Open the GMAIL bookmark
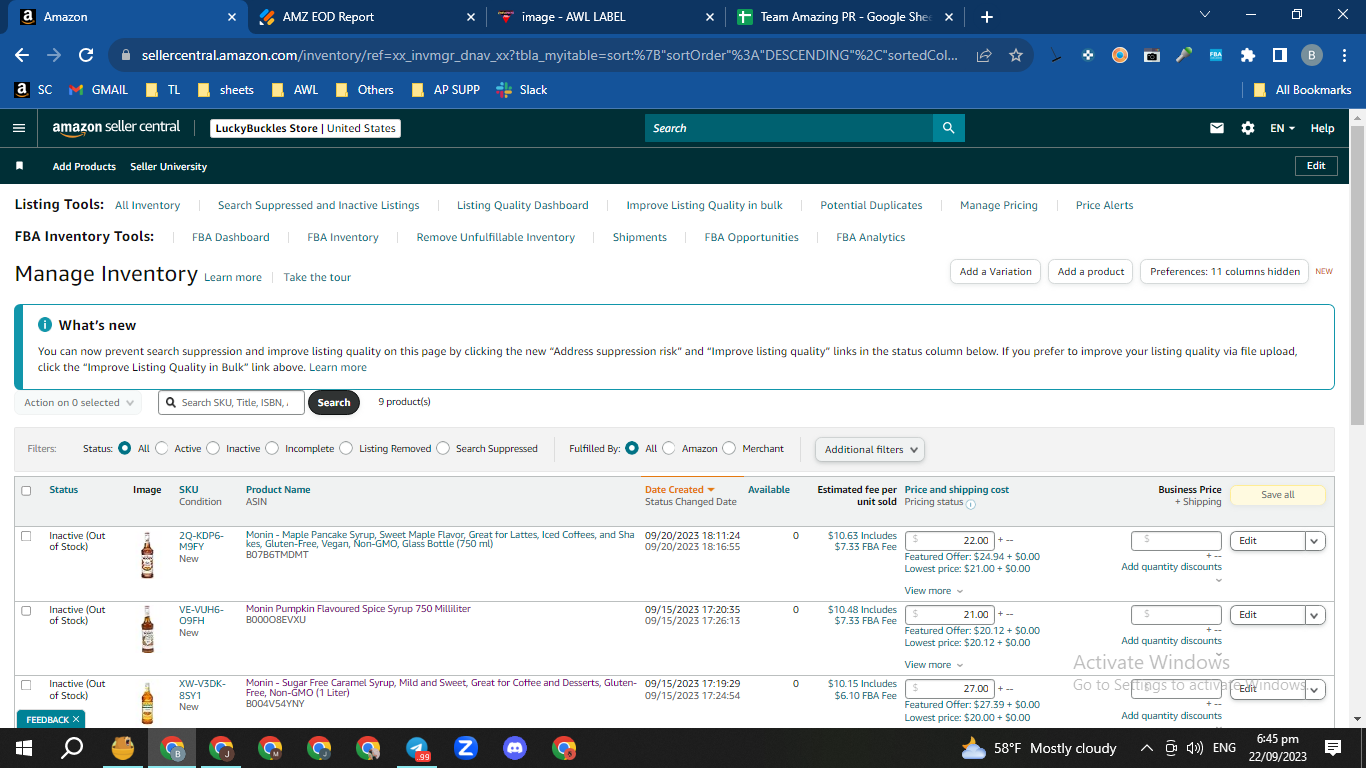Image resolution: width=1366 pixels, height=768 pixels. [x=99, y=90]
